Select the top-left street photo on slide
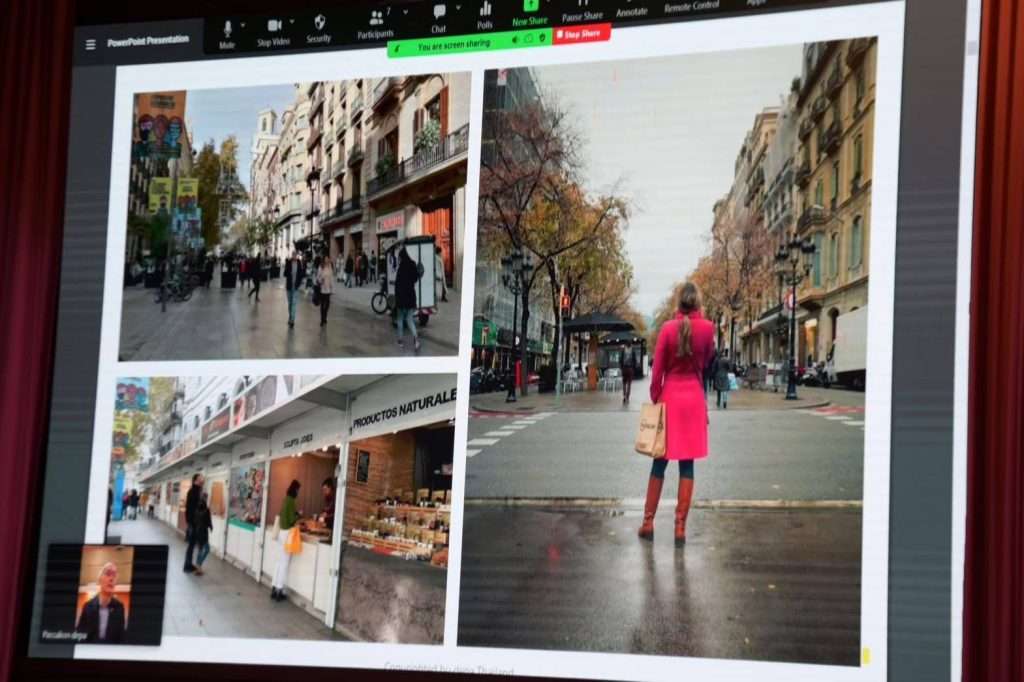 pos(294,216)
